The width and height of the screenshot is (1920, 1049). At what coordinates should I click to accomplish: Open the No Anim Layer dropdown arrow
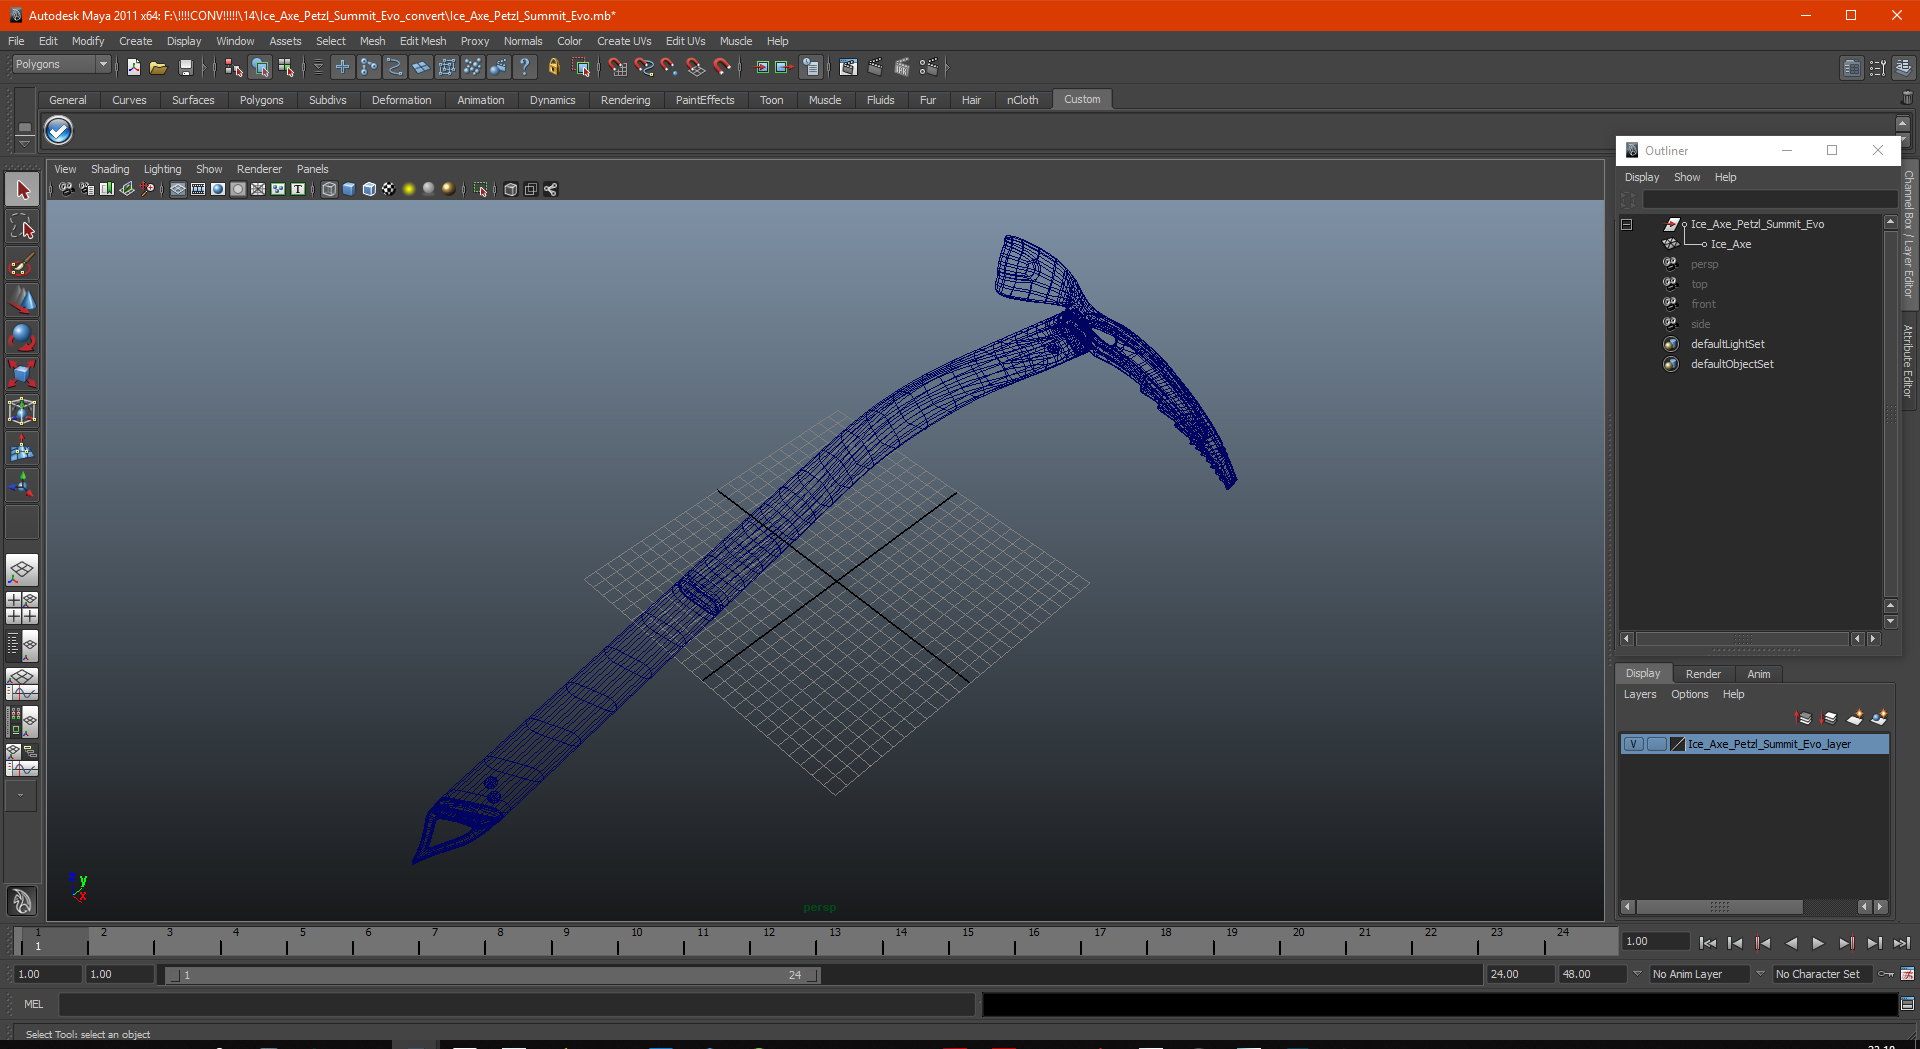tap(1637, 973)
